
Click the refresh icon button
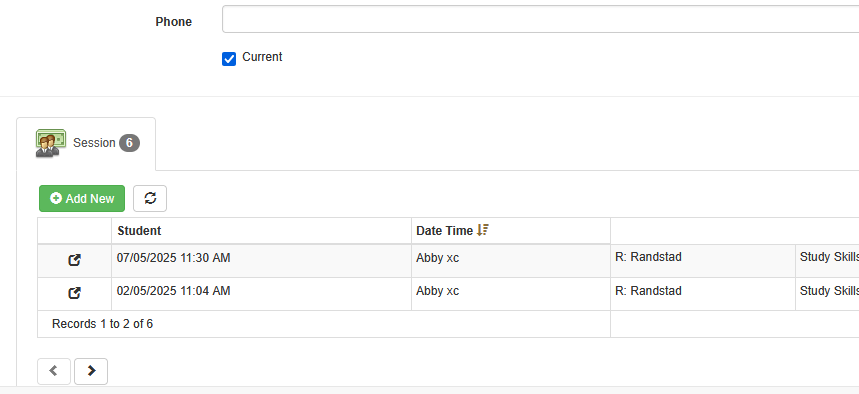[150, 198]
